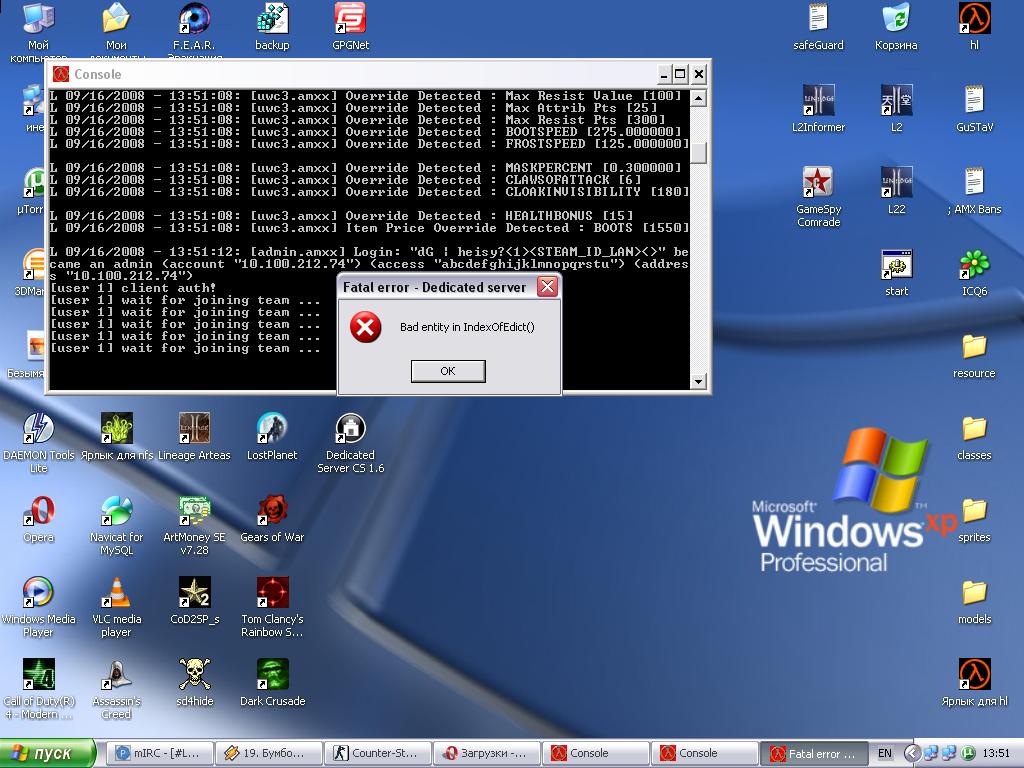Expand hidden system tray icons arrow

912,754
